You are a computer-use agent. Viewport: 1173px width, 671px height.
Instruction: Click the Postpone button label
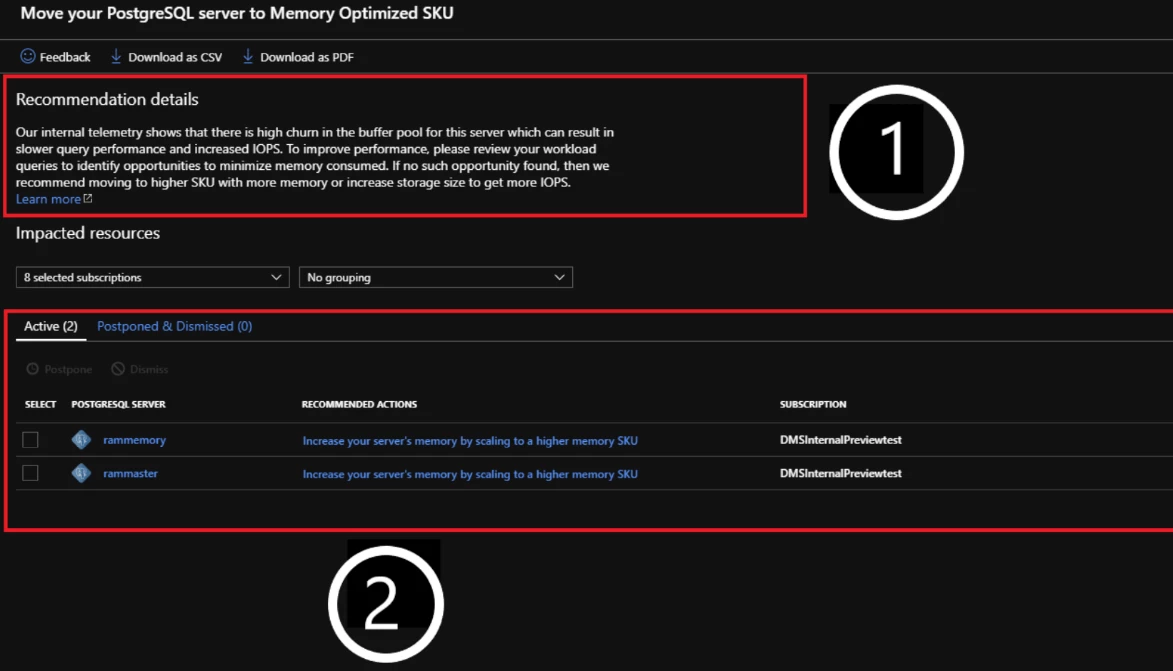tap(68, 370)
